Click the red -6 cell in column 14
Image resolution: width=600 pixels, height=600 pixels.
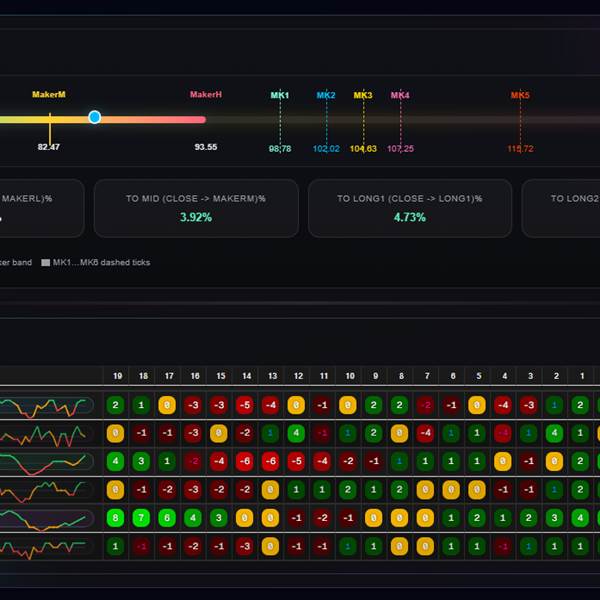(245, 461)
